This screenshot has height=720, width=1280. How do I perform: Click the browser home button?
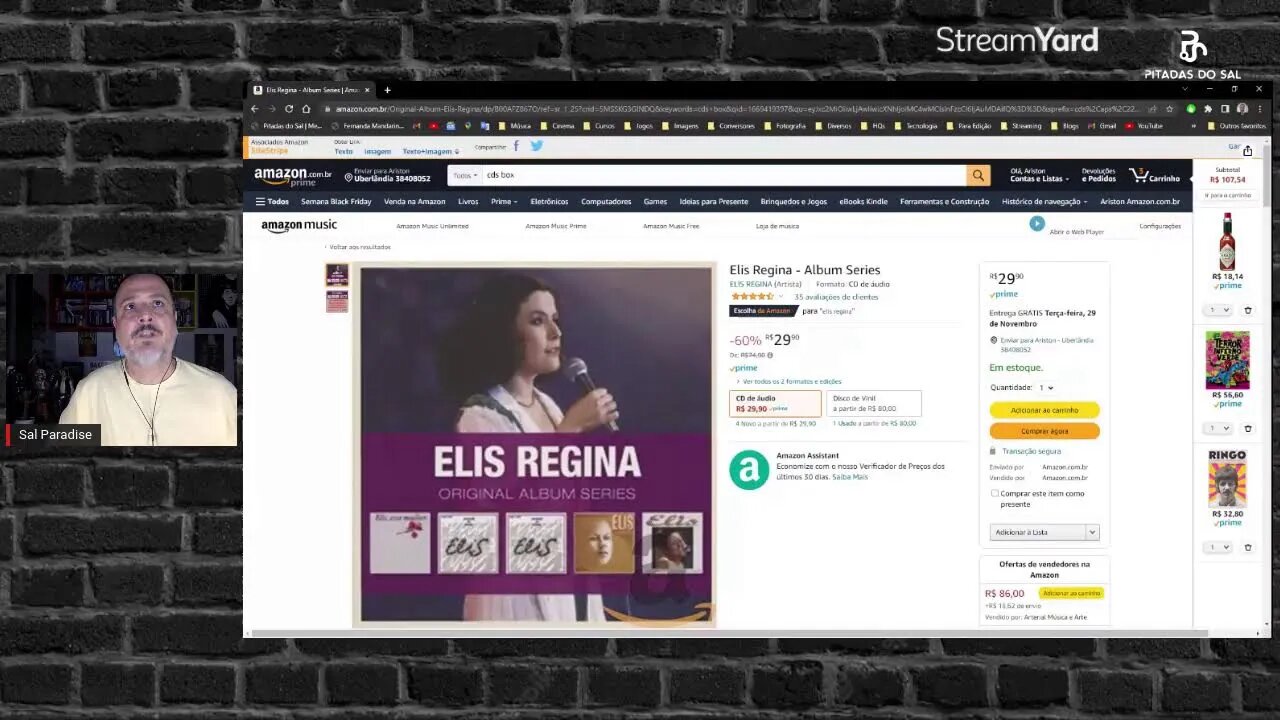coord(306,109)
